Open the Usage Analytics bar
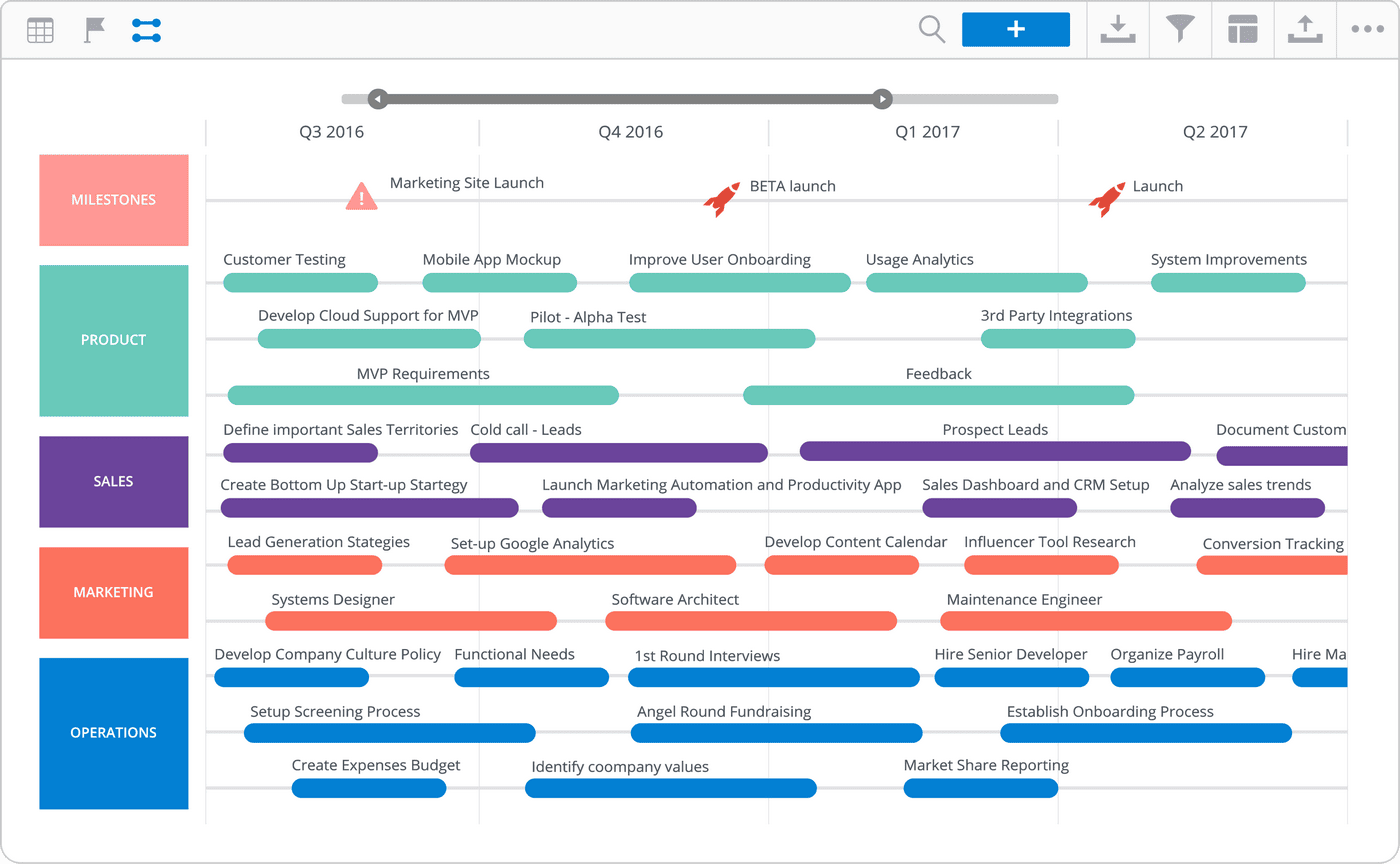Viewport: 1400px width, 864px height. [977, 283]
